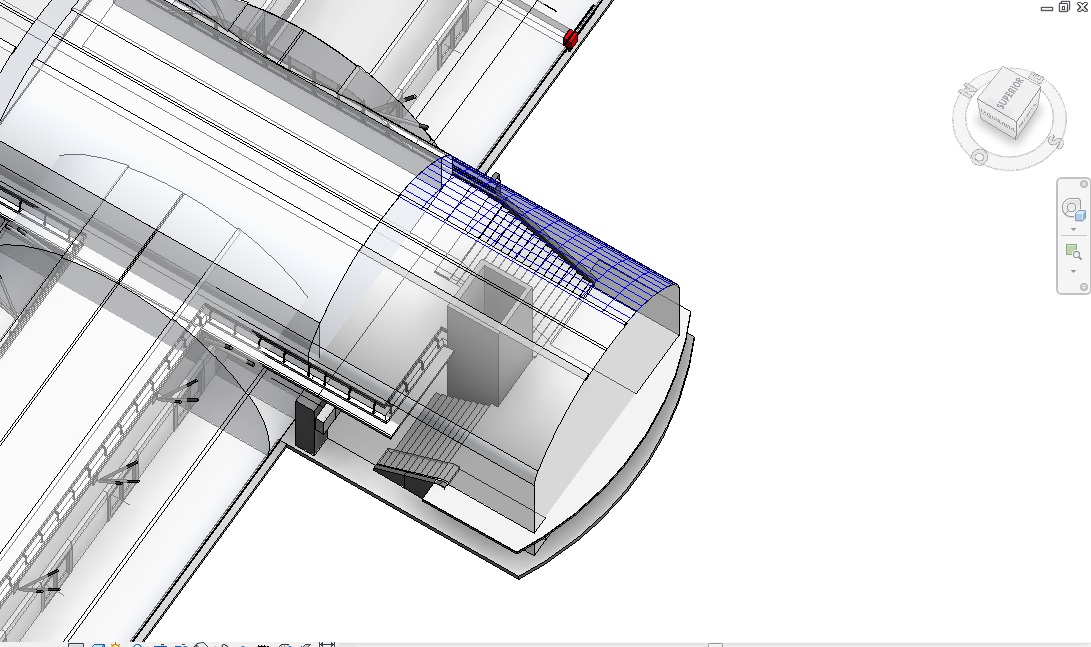Select the blue highlighted curved roof panel

(x=557, y=233)
